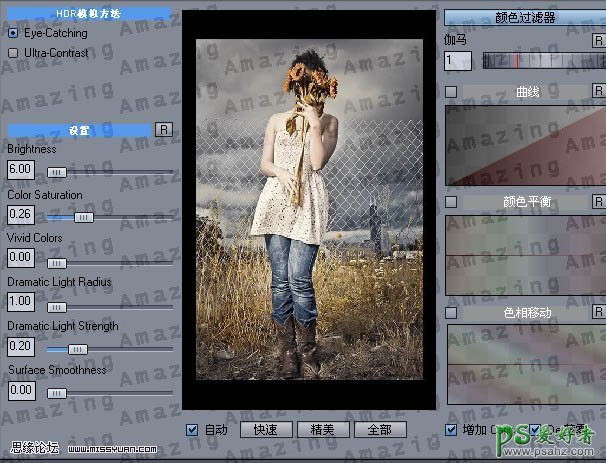Click the 精美 fine quality button
The height and width of the screenshot is (463, 606).
[x=323, y=430]
